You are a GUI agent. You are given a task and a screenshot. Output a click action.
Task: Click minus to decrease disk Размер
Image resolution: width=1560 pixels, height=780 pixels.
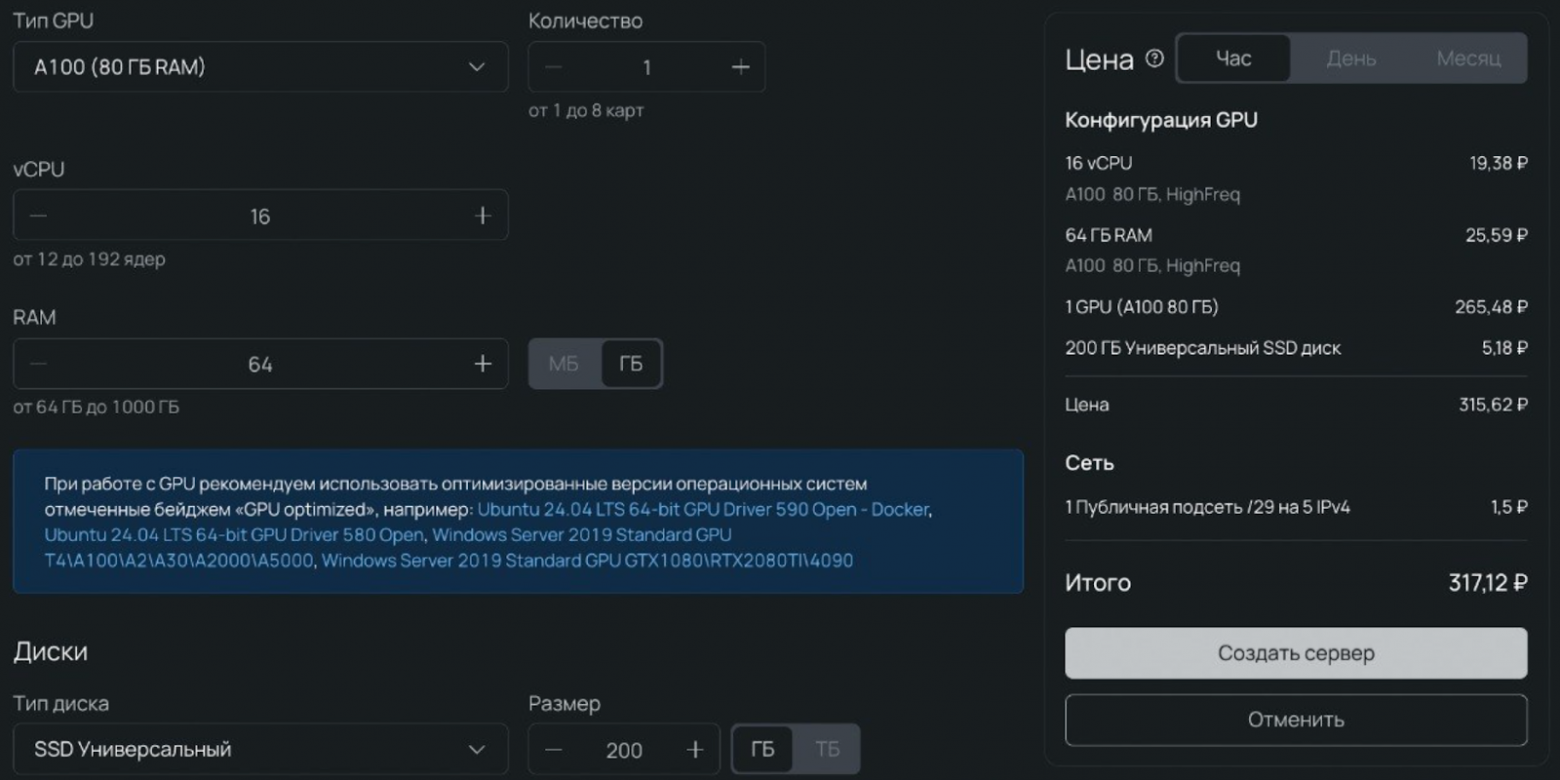click(551, 749)
